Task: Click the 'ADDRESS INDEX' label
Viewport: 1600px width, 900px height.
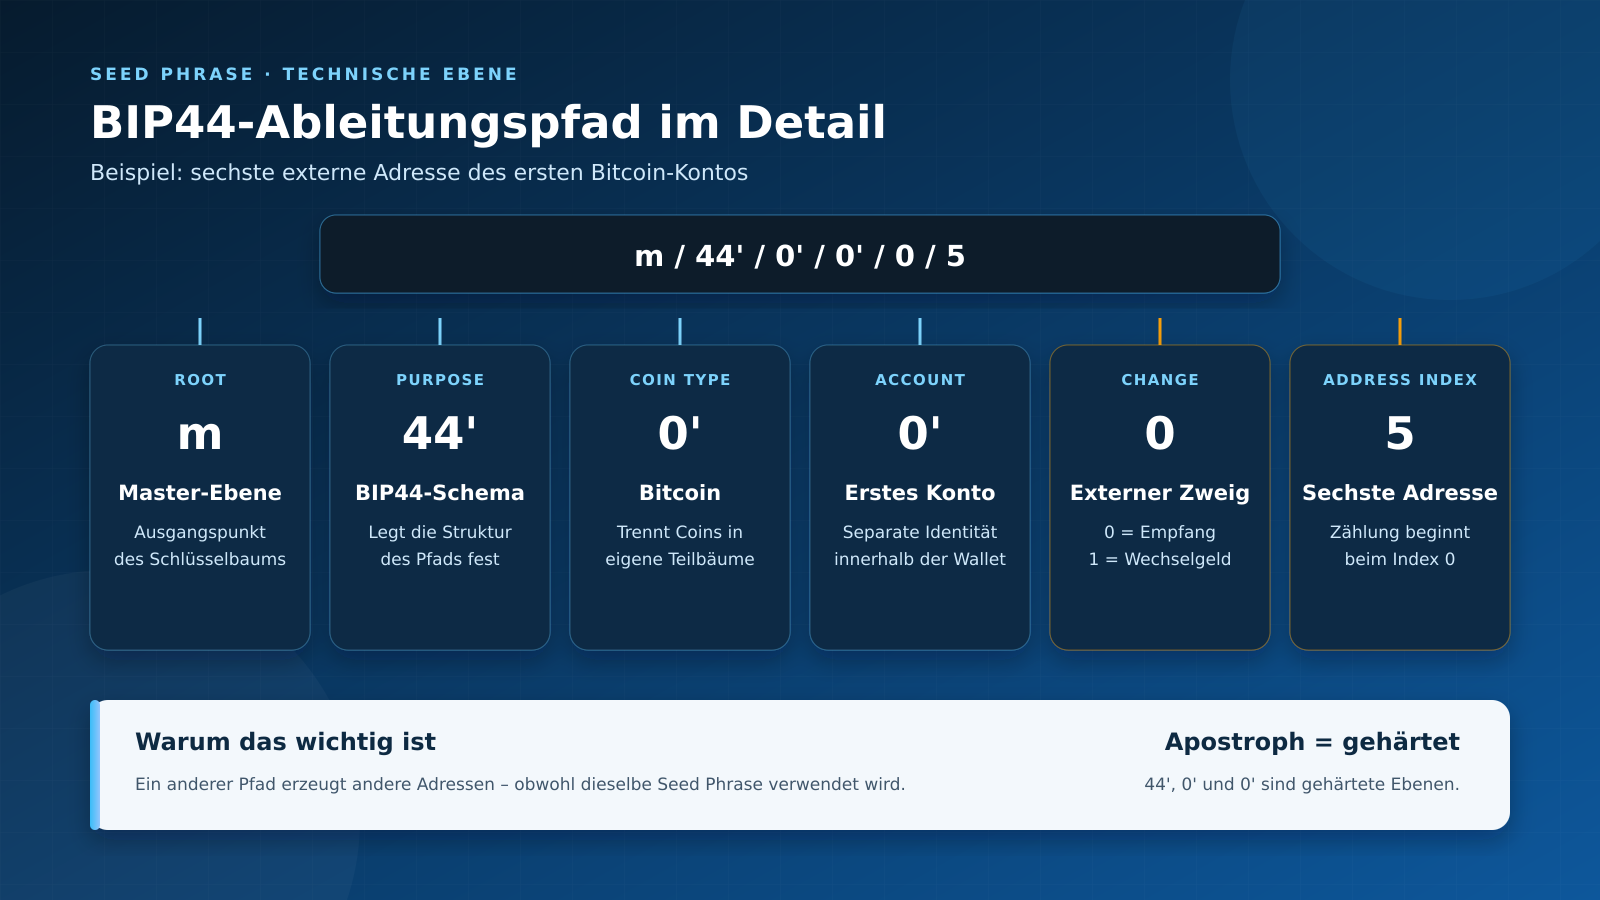Action: coord(1400,380)
